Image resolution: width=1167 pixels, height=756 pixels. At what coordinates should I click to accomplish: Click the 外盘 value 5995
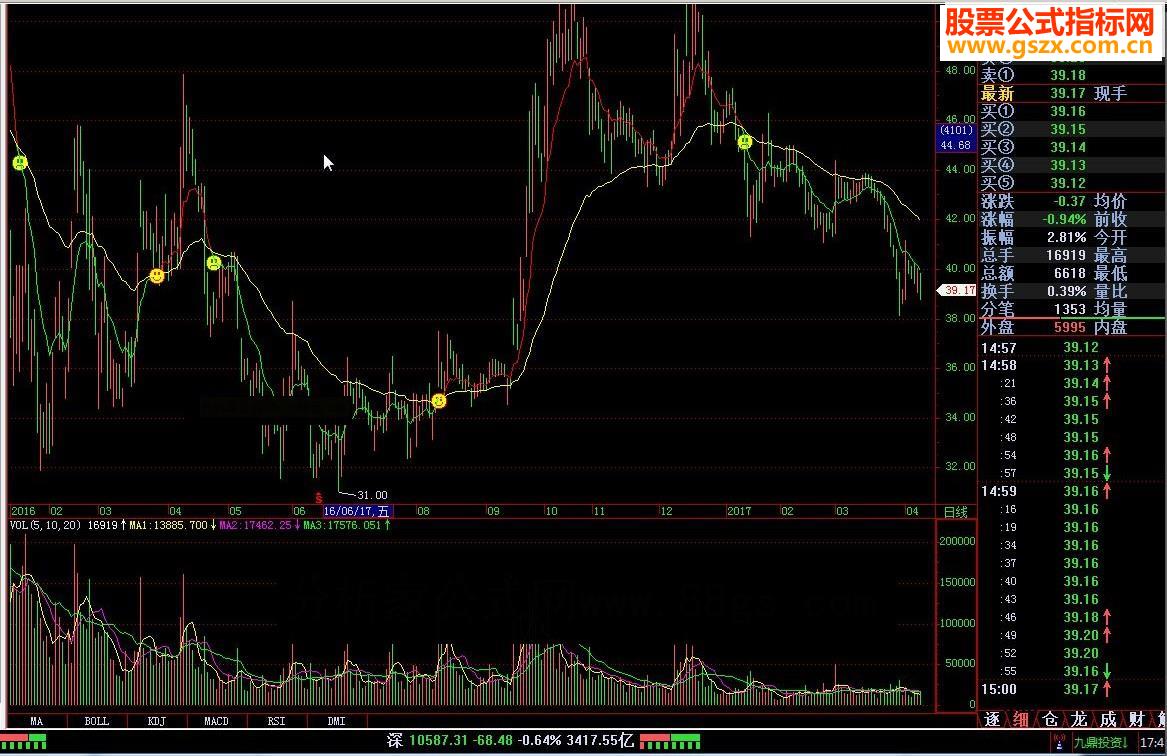tap(1070, 327)
